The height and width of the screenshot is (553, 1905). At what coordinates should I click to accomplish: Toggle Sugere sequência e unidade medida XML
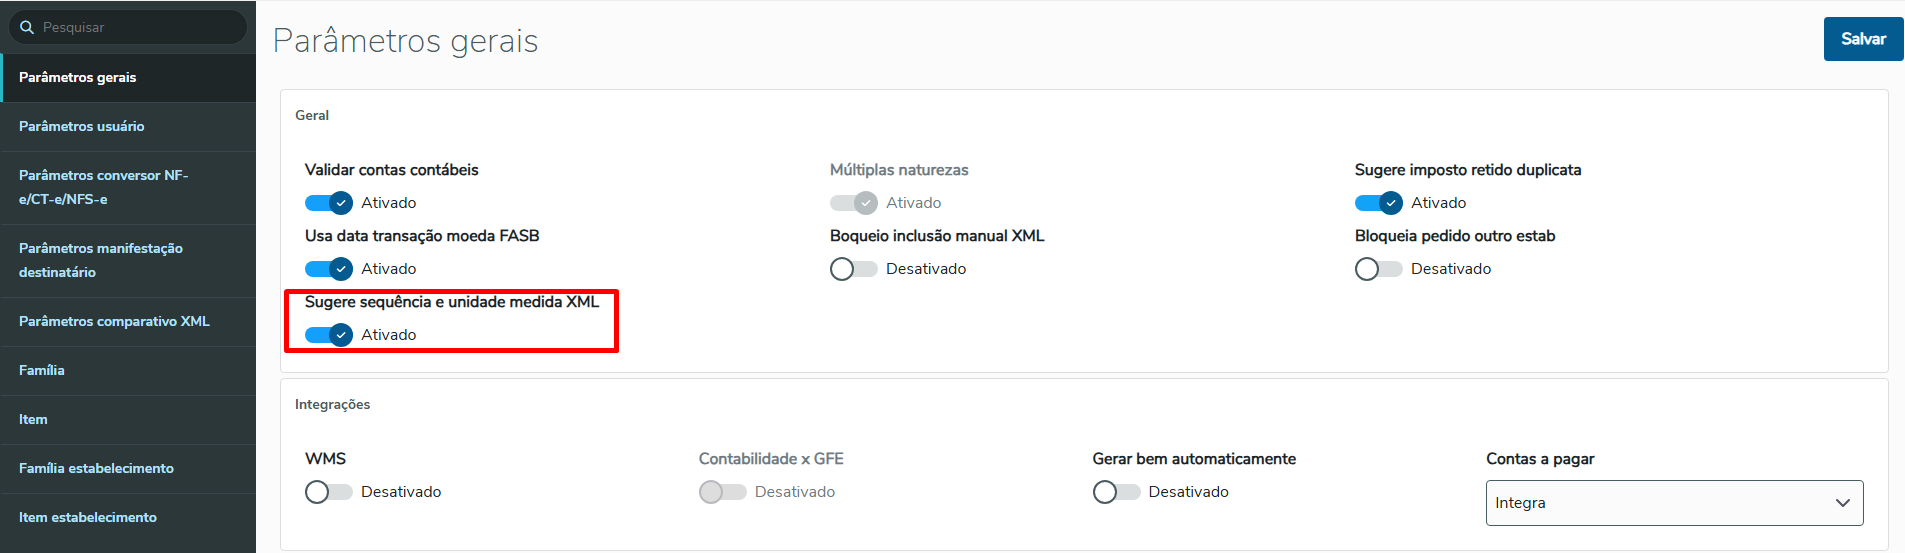(x=329, y=335)
